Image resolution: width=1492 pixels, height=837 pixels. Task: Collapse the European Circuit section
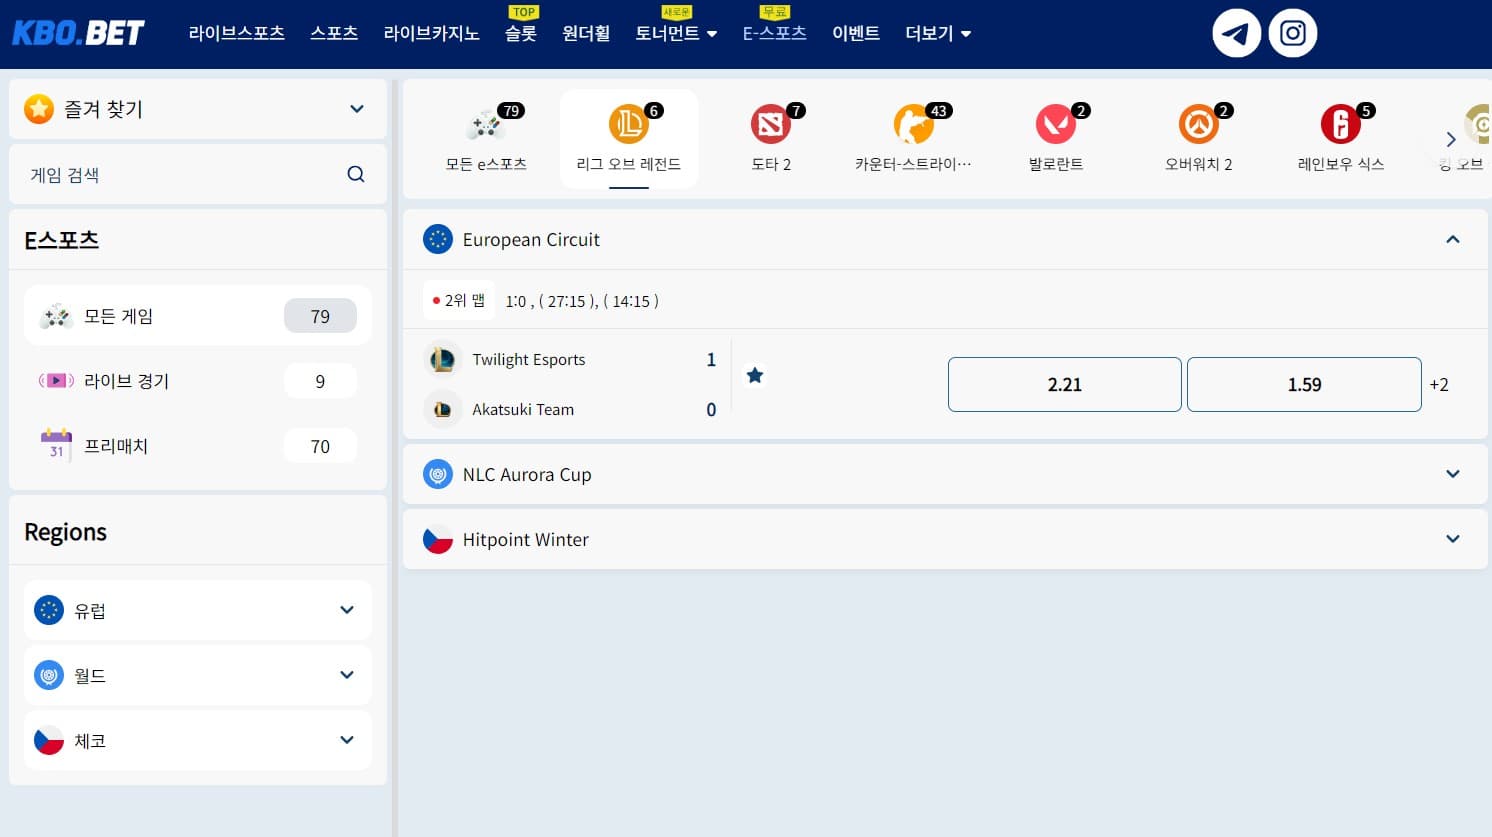pyautogui.click(x=1453, y=239)
